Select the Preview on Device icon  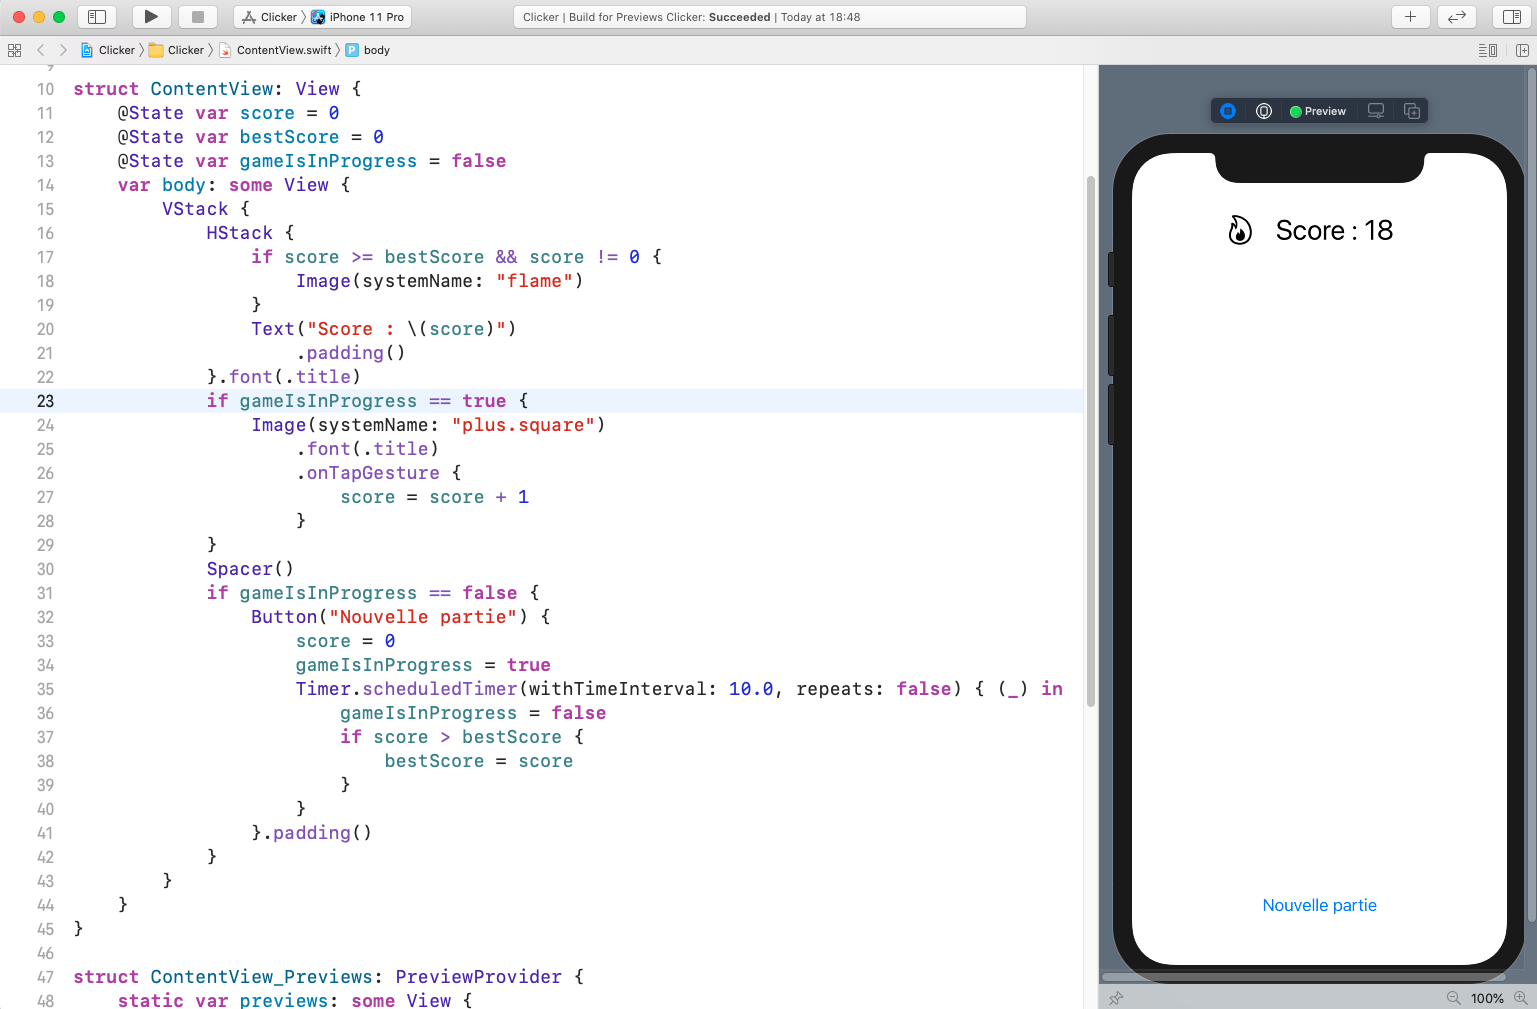click(x=1375, y=110)
